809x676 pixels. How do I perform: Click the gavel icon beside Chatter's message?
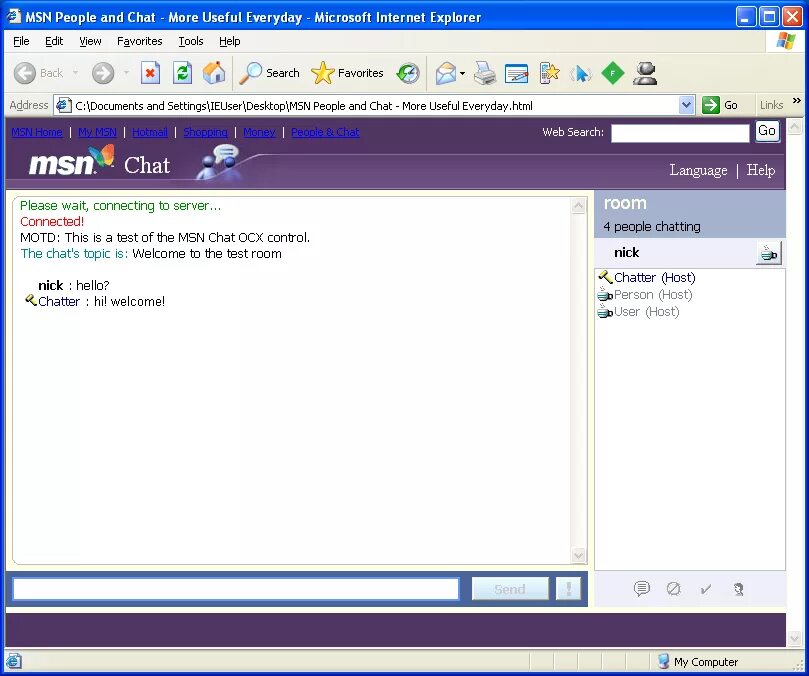pos(30,300)
